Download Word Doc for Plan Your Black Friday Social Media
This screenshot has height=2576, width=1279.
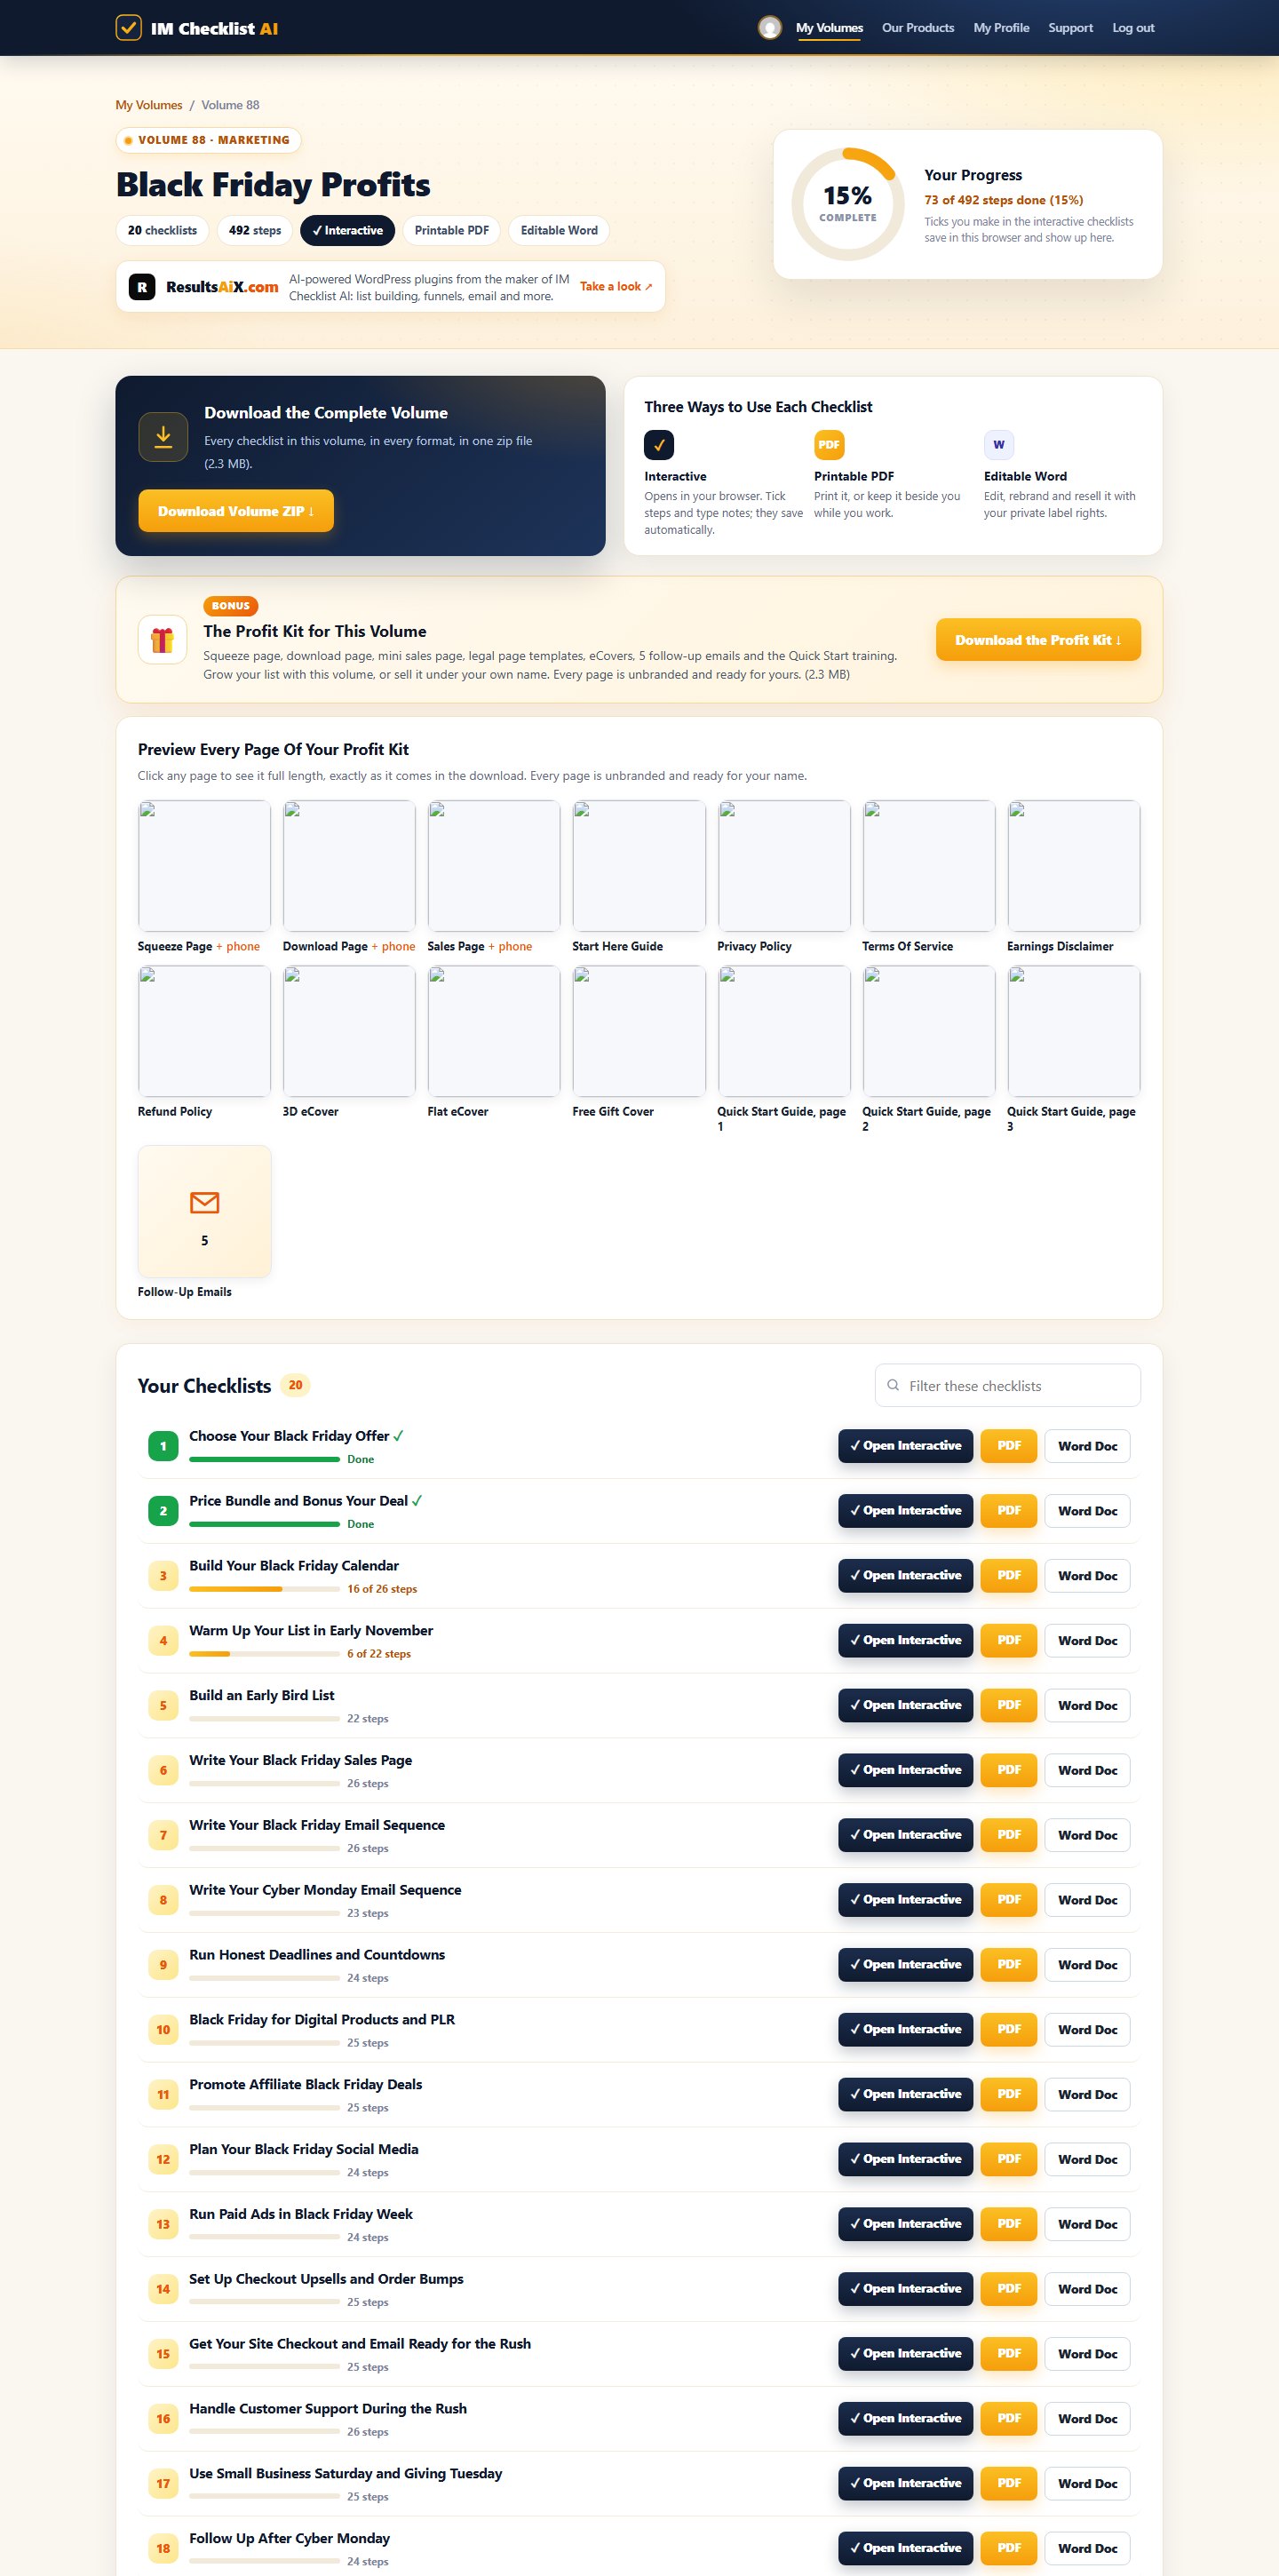pyautogui.click(x=1087, y=2159)
